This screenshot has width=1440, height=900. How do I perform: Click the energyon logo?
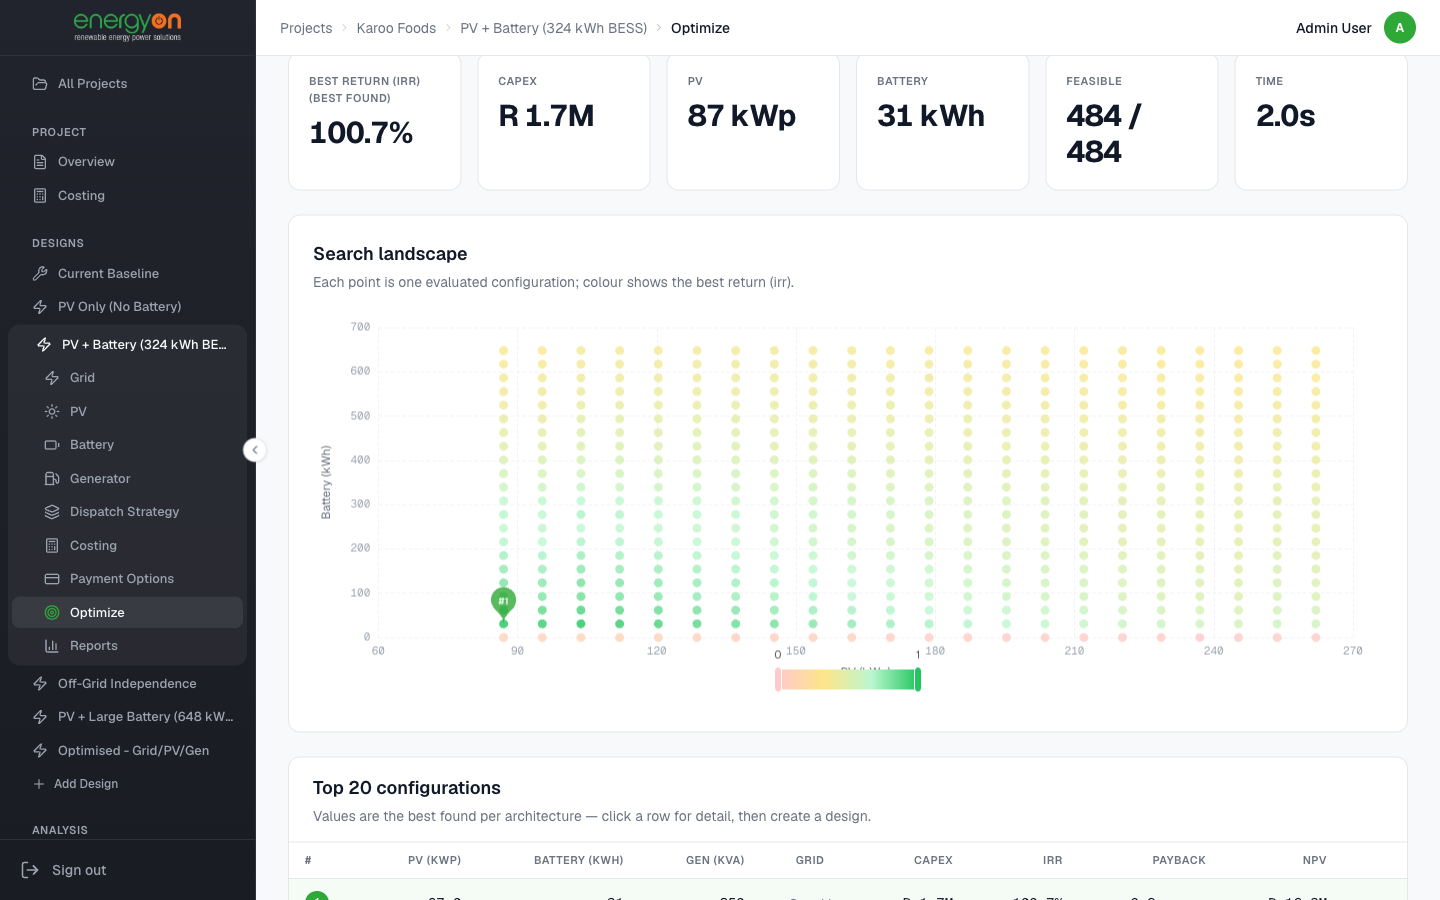[128, 27]
